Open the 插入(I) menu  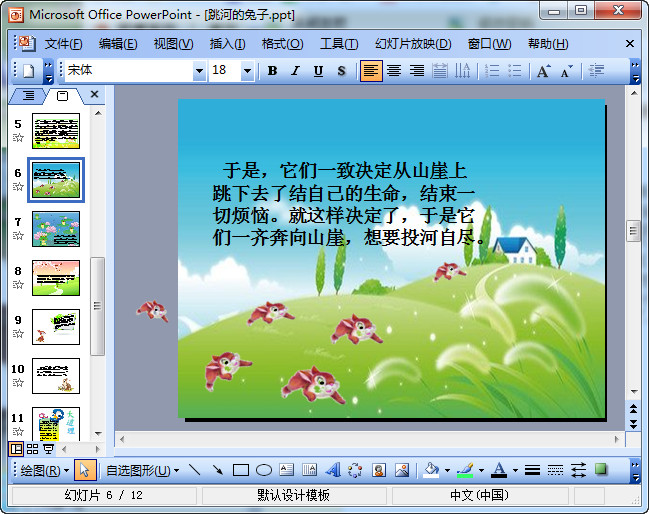click(227, 43)
